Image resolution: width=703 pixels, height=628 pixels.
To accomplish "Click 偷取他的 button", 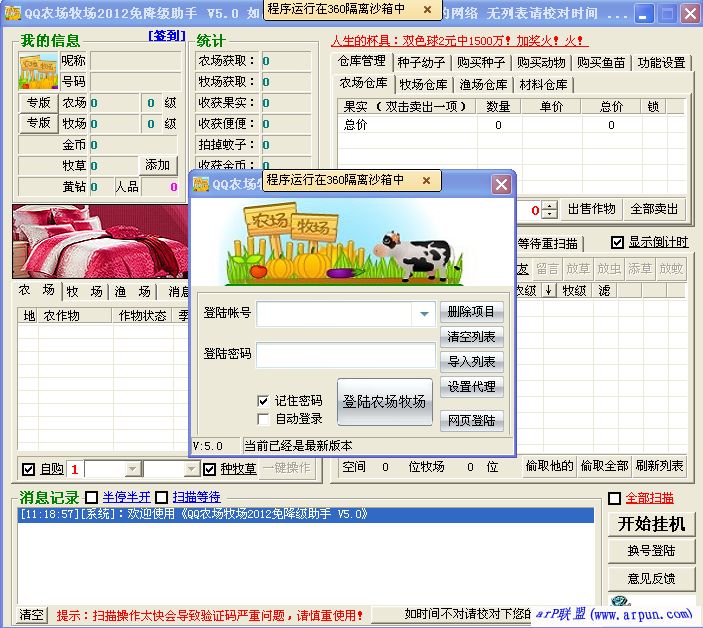I will pos(550,467).
